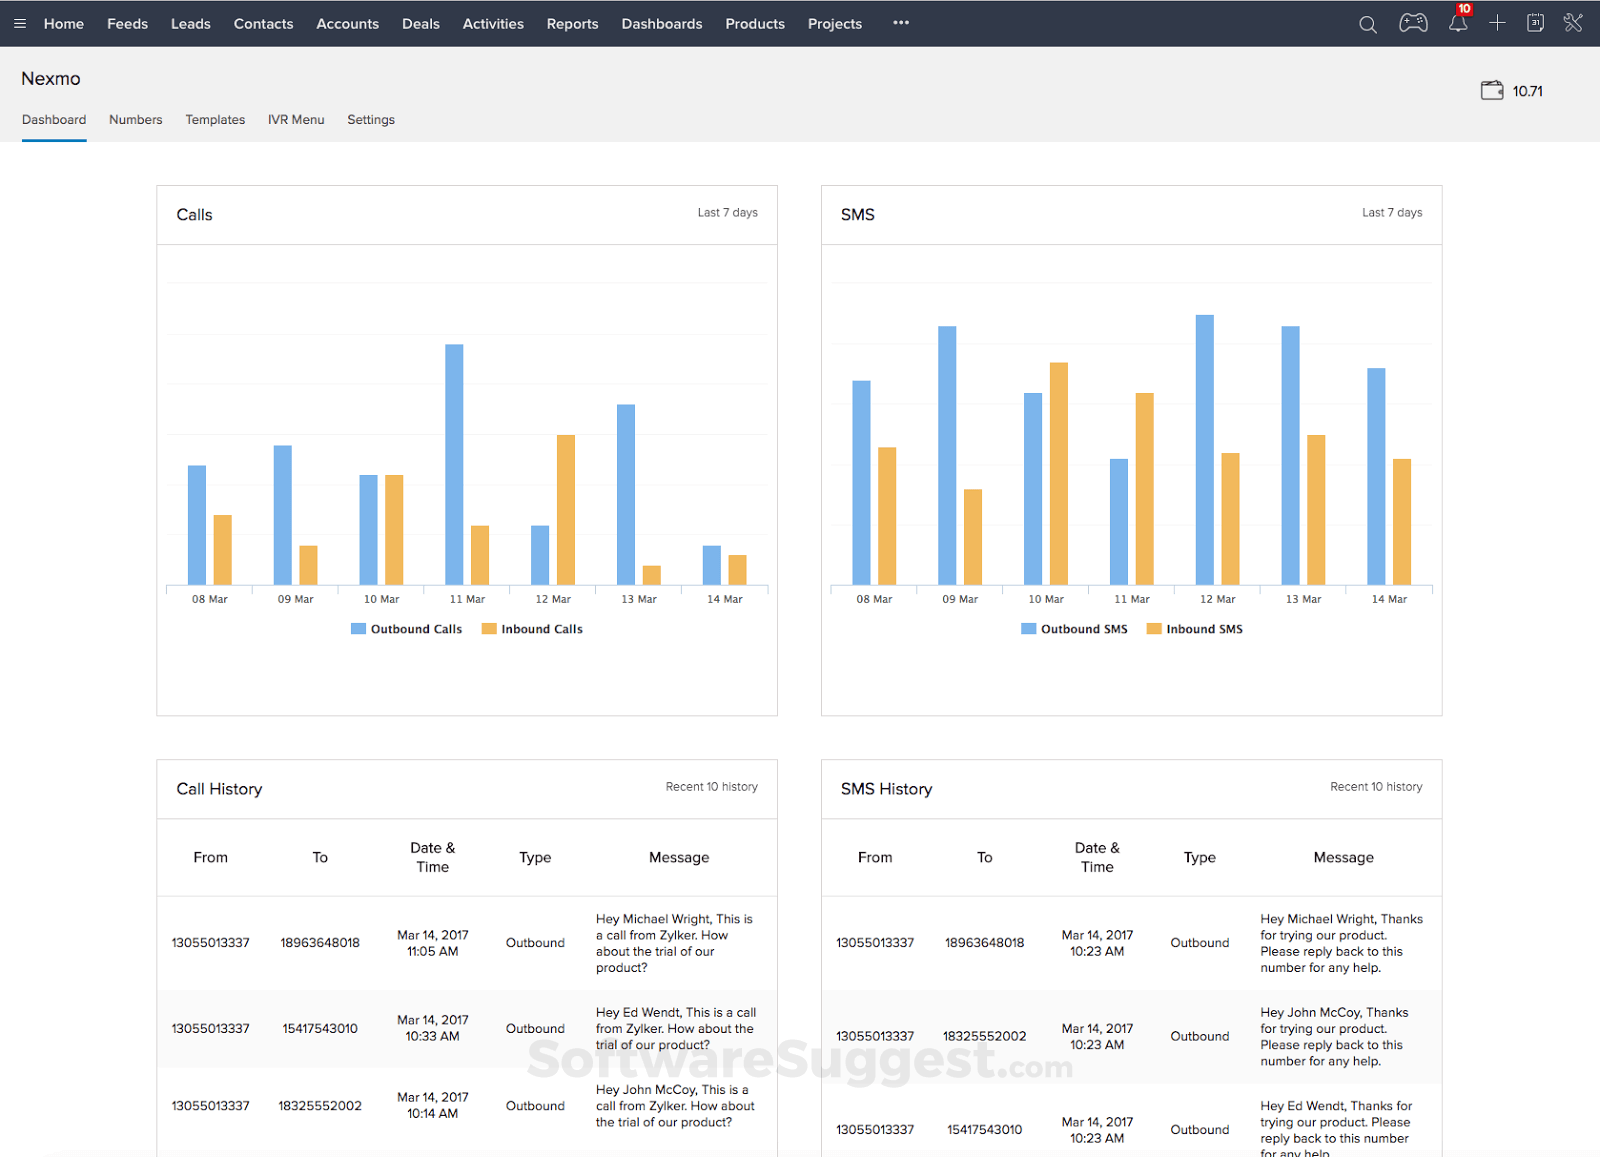
Task: Open the global search icon
Action: click(1366, 23)
